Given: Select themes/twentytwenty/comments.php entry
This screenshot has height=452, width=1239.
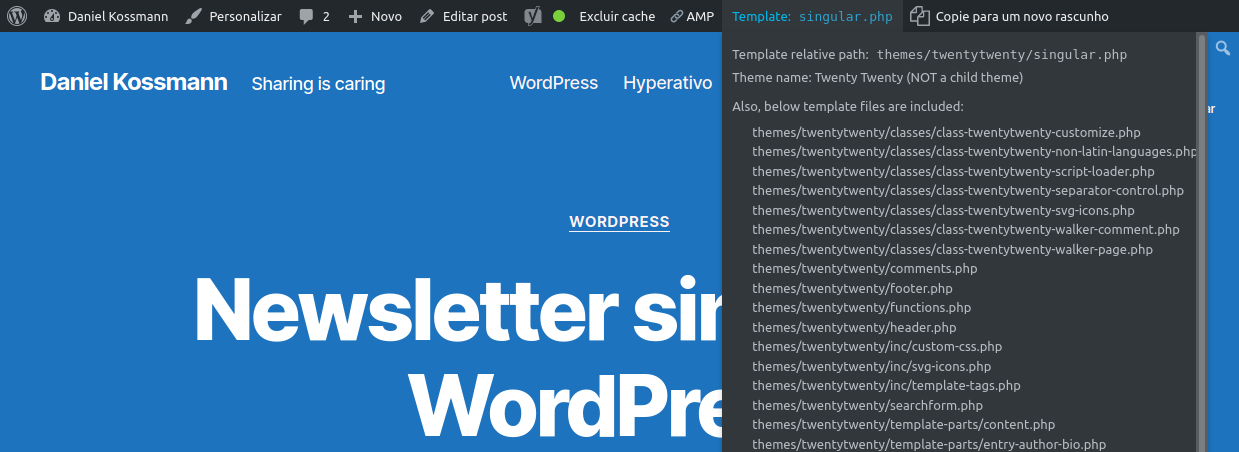Looking at the screenshot, I should [865, 268].
